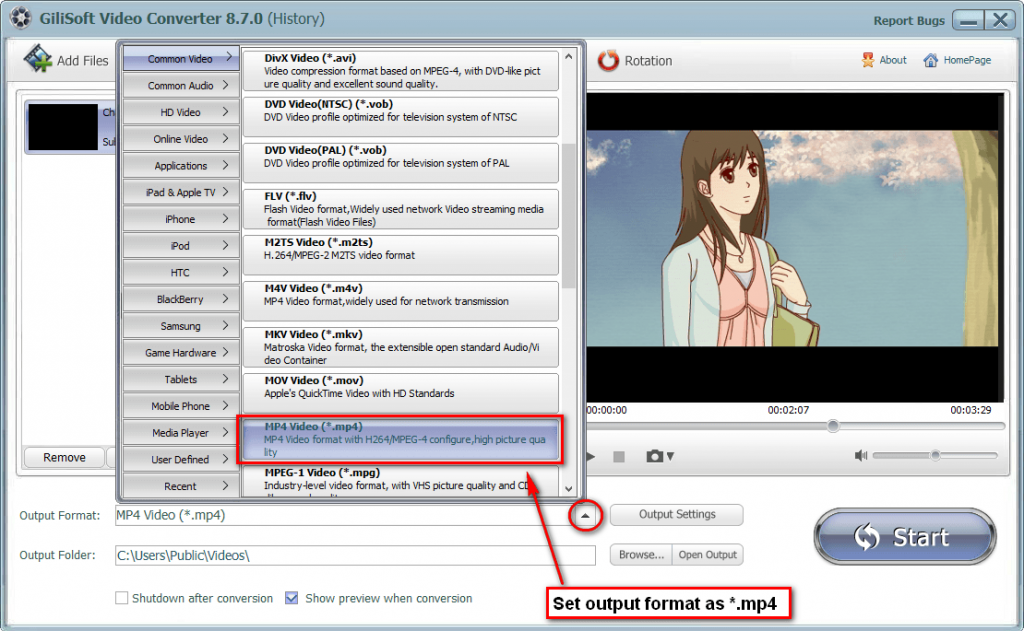Choose MPEG-1 Video (*.mpg) format
Image resolution: width=1024 pixels, height=631 pixels.
coord(401,481)
